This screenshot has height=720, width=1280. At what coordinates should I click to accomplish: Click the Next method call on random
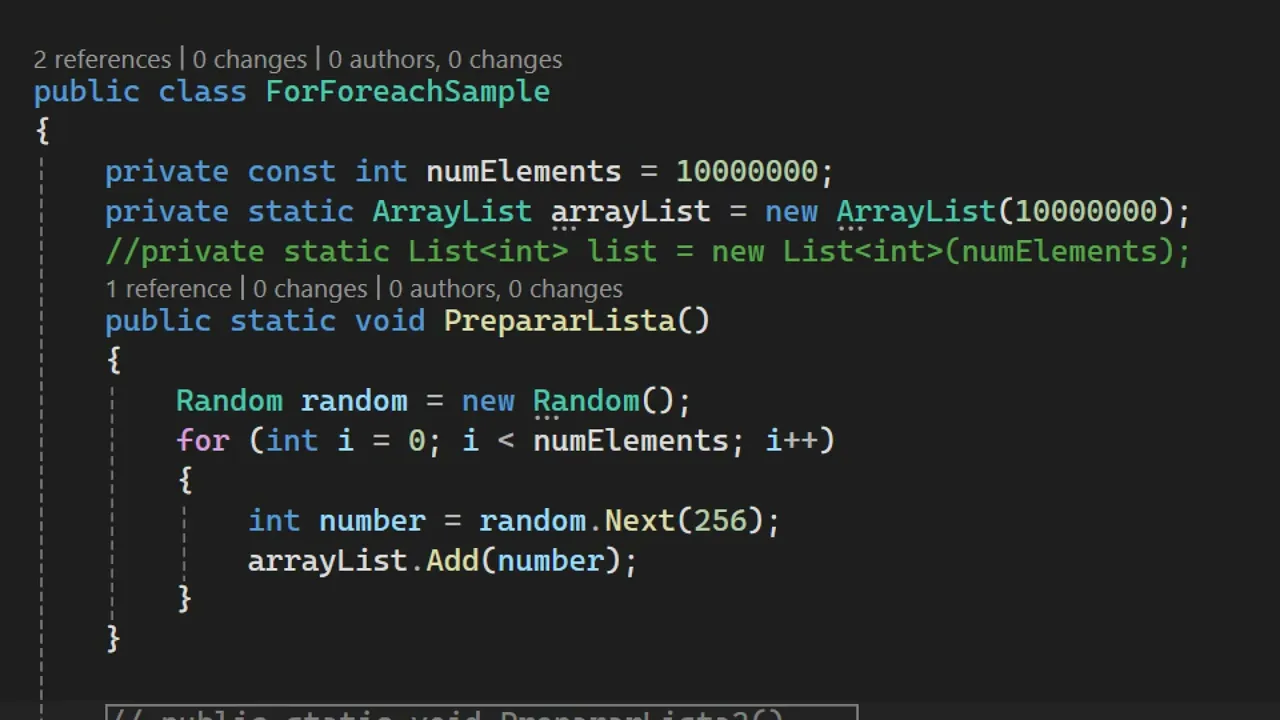pyautogui.click(x=640, y=521)
